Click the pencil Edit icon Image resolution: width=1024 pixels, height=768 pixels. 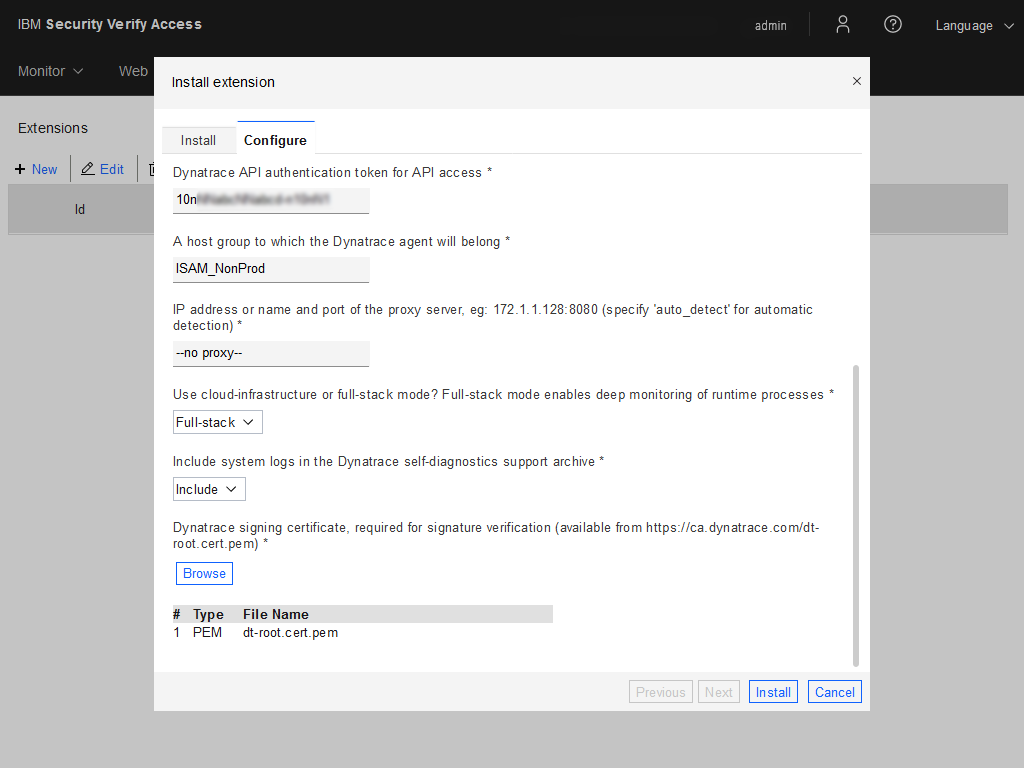[x=88, y=168]
